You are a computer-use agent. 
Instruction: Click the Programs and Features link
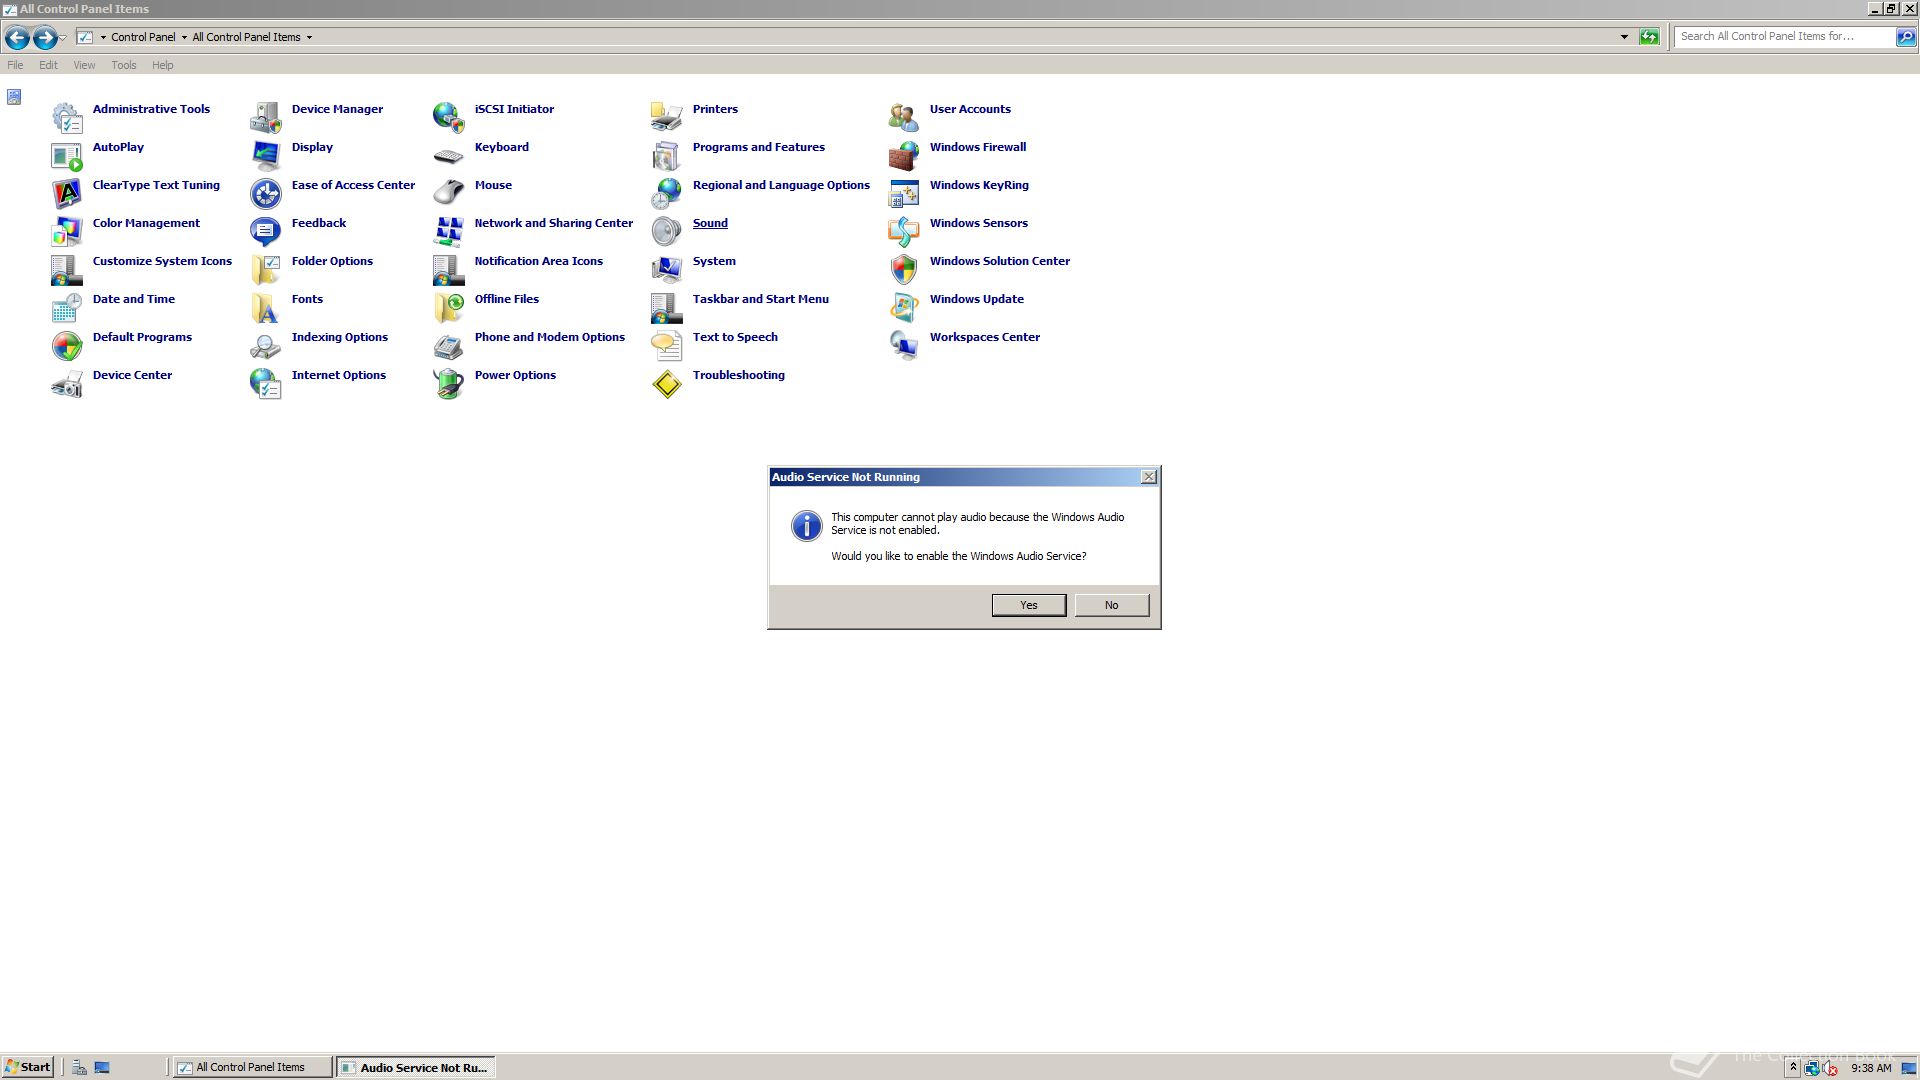pyautogui.click(x=759, y=147)
